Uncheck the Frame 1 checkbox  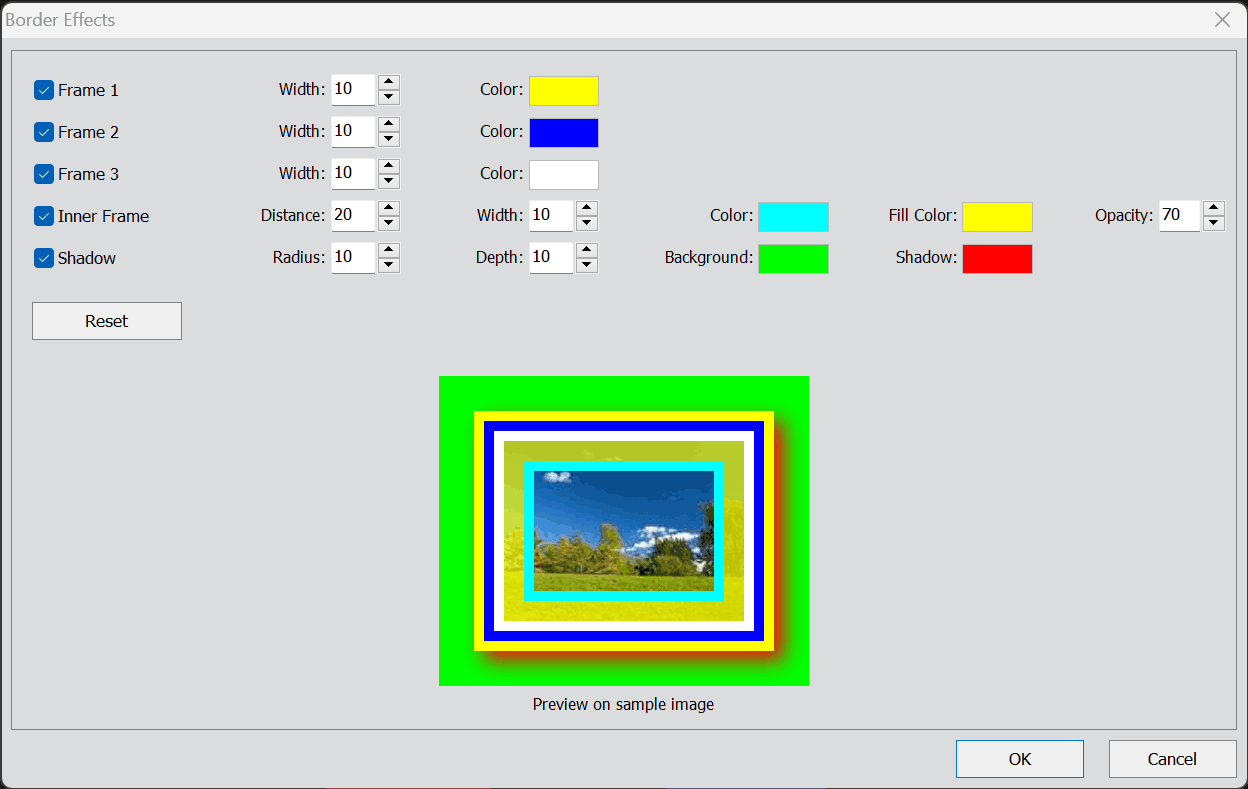(x=44, y=90)
